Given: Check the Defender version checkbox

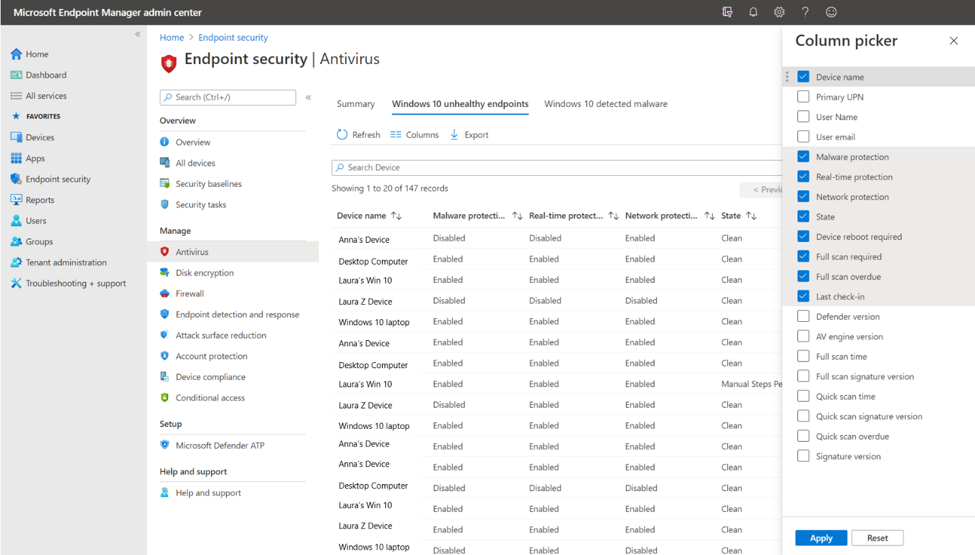Looking at the screenshot, I should [x=803, y=316].
